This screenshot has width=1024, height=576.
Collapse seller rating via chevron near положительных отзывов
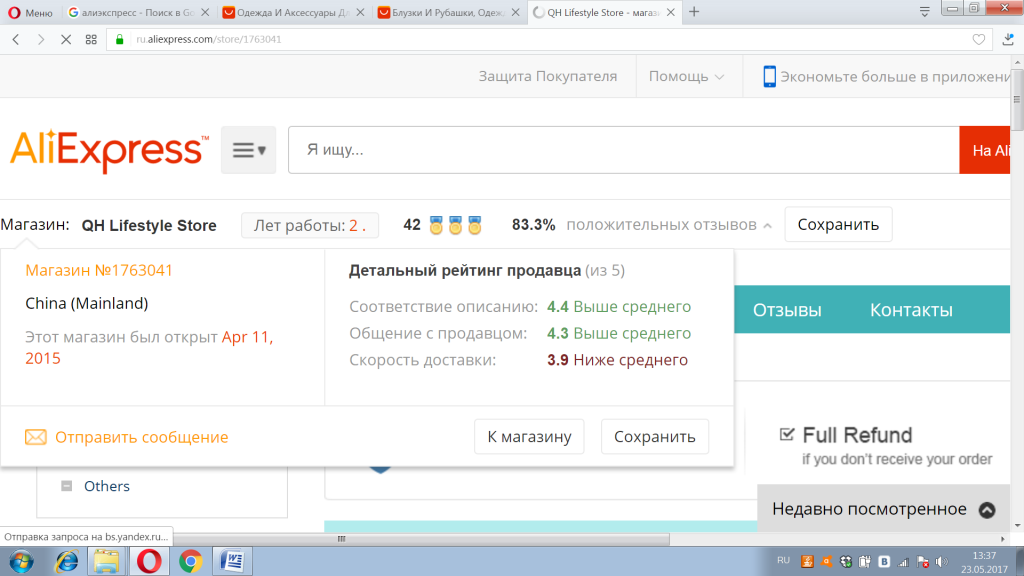click(766, 225)
